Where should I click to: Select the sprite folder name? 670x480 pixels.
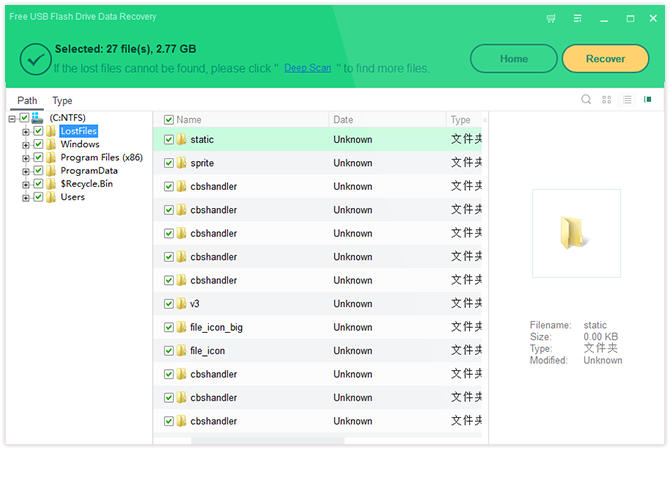pyautogui.click(x=202, y=163)
